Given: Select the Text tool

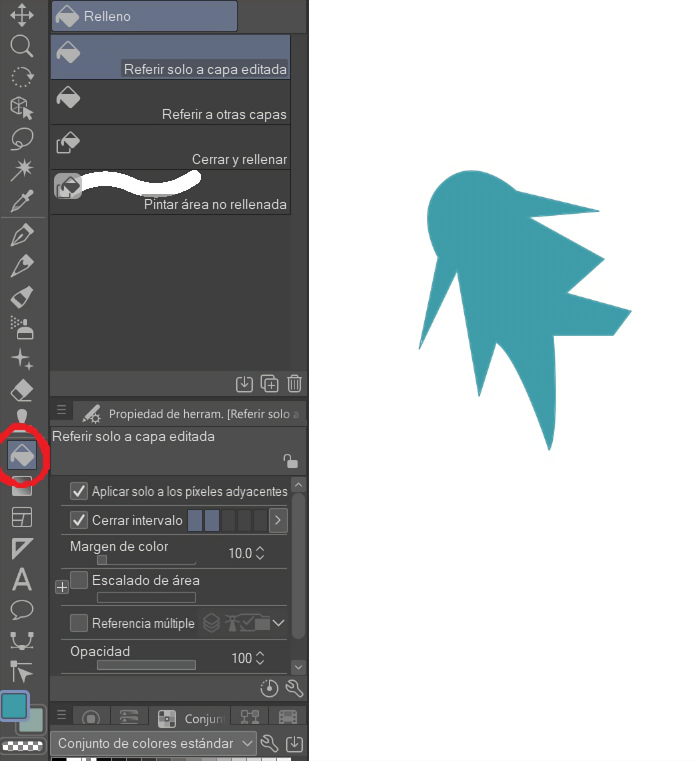Looking at the screenshot, I should [22, 579].
